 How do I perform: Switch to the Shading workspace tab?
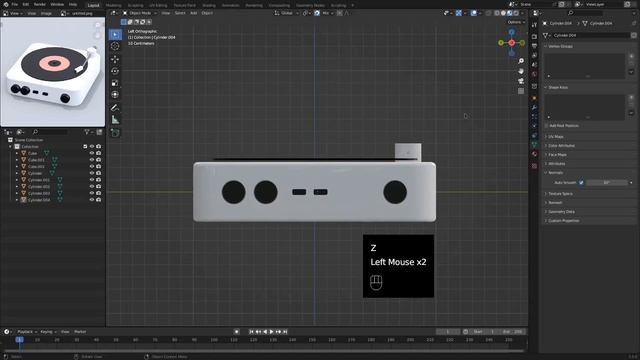tap(209, 5)
